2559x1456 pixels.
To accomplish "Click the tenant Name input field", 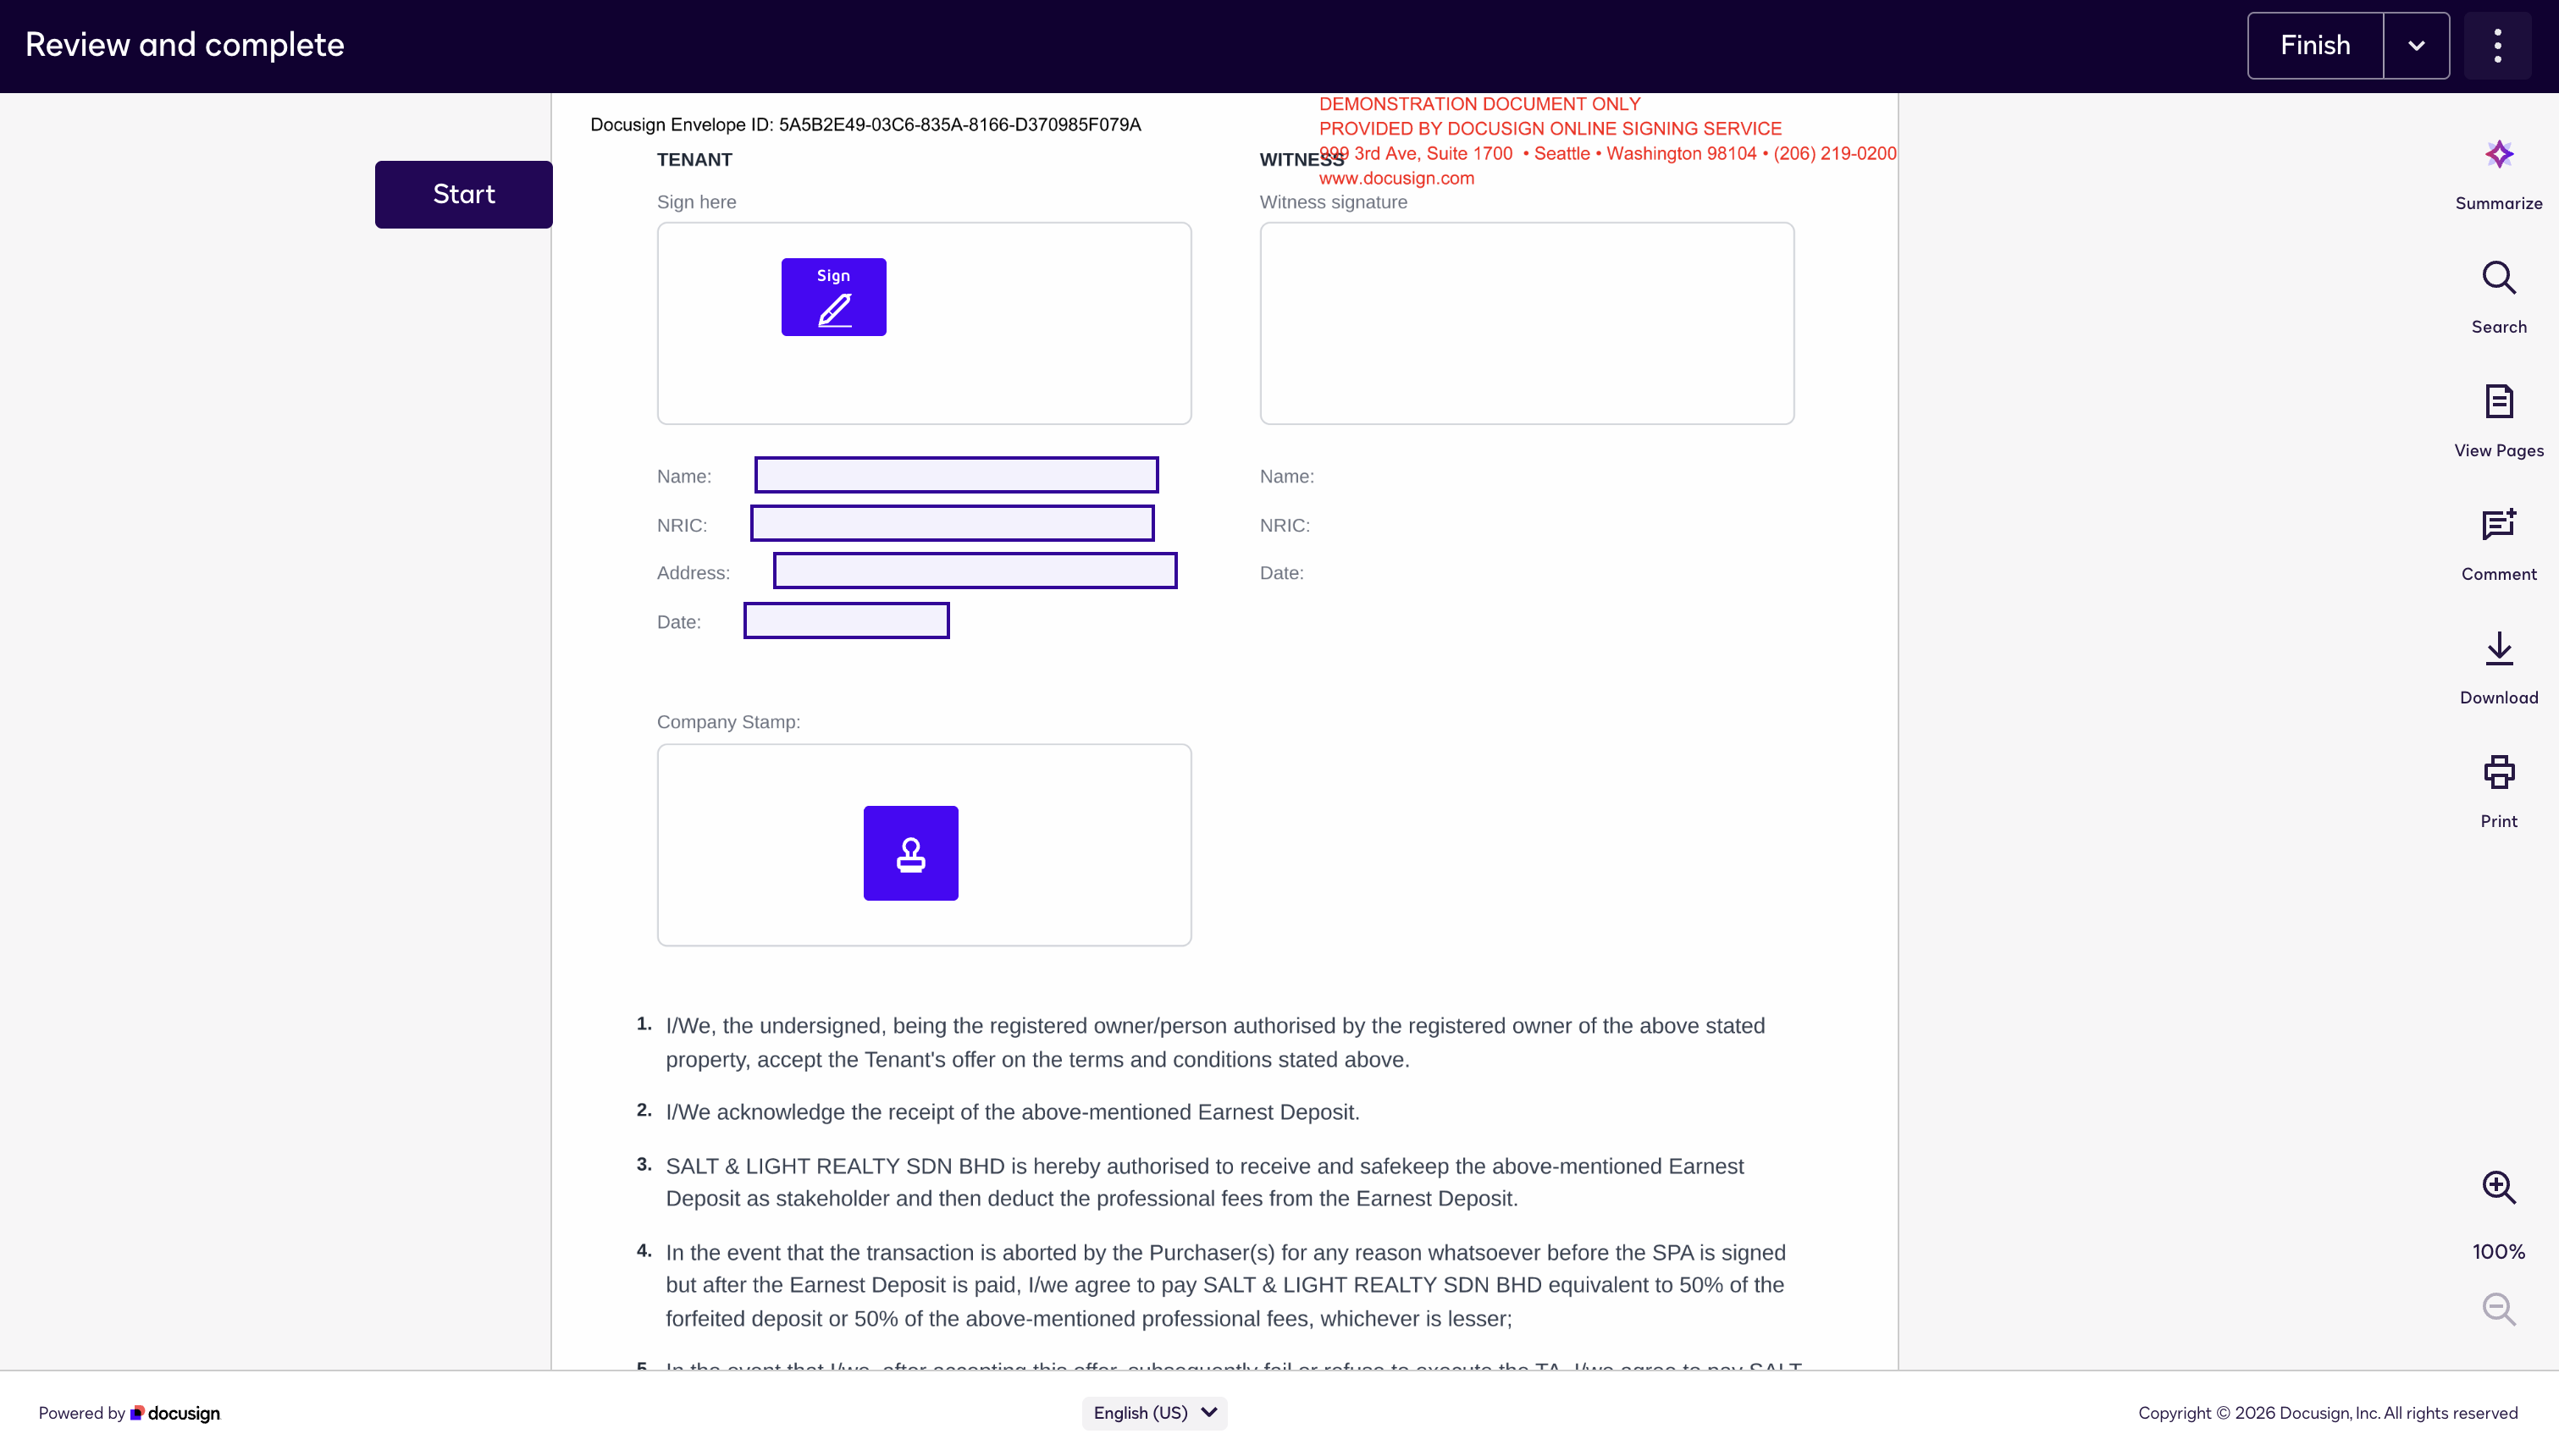I will [956, 475].
